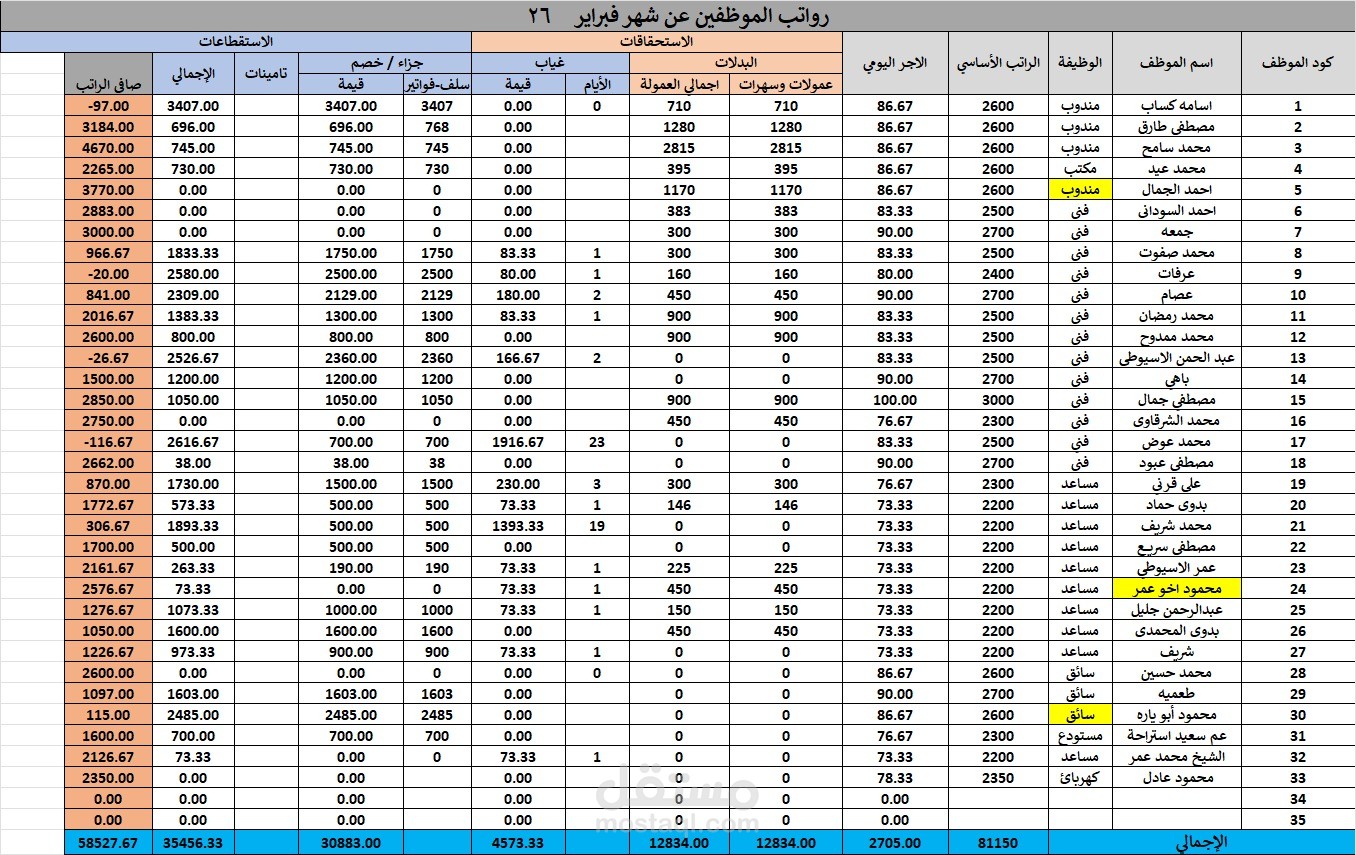Select the اجمالي العمولة header cell

pos(679,84)
